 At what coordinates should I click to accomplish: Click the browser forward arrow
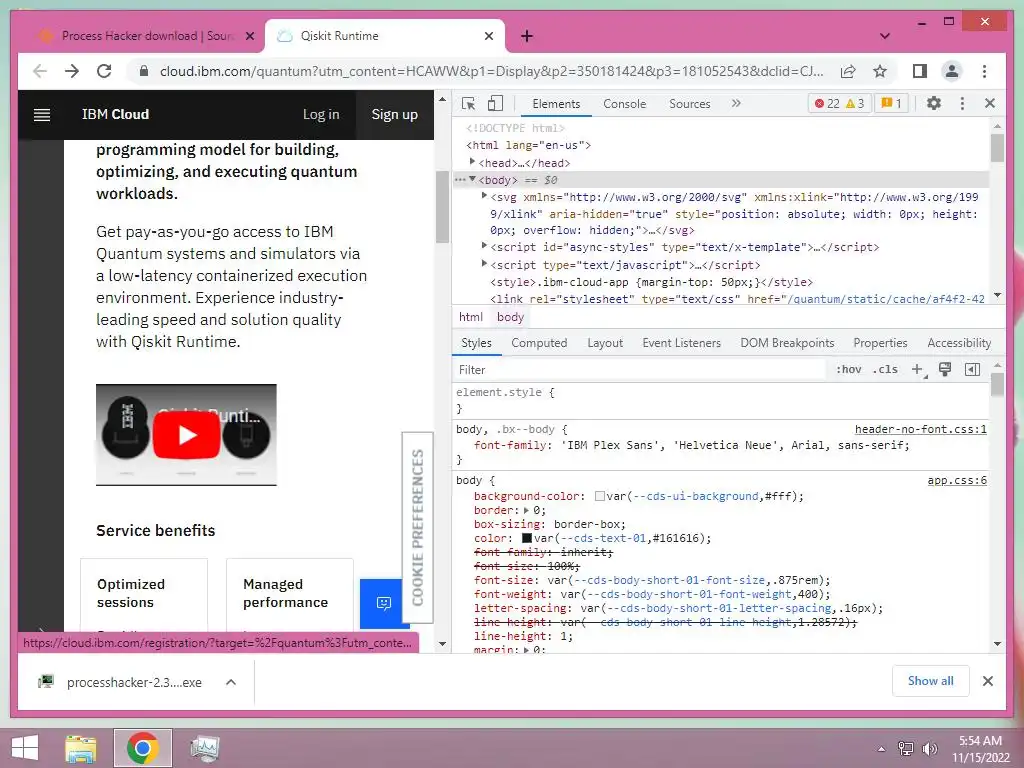click(x=72, y=71)
